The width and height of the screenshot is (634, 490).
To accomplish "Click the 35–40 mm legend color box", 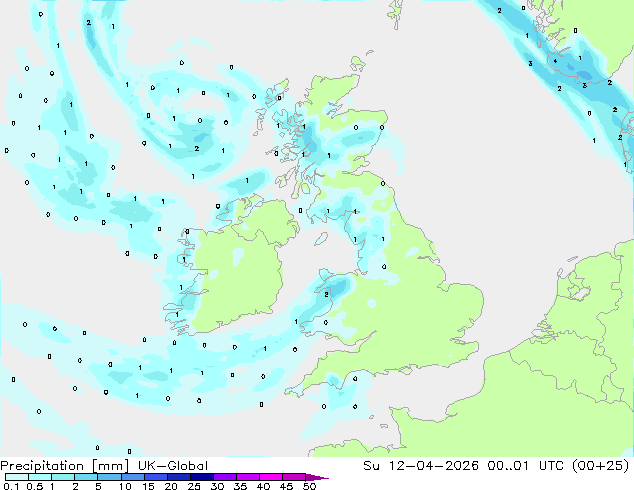I will 247,477.
